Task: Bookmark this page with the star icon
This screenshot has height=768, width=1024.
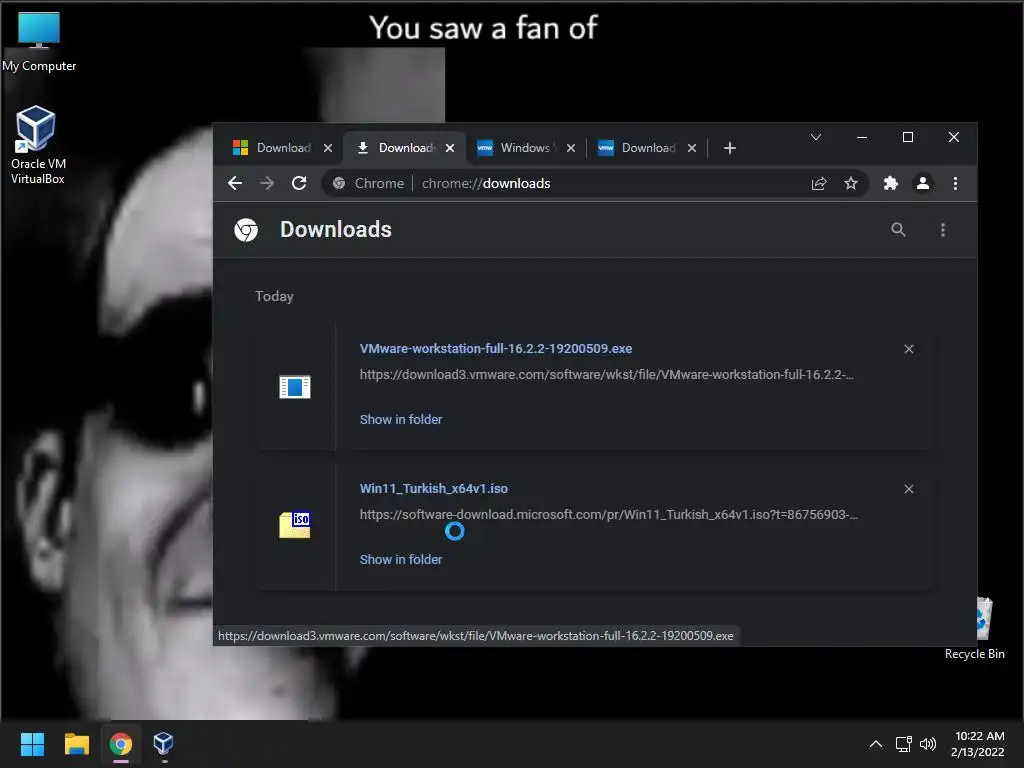Action: tap(850, 184)
